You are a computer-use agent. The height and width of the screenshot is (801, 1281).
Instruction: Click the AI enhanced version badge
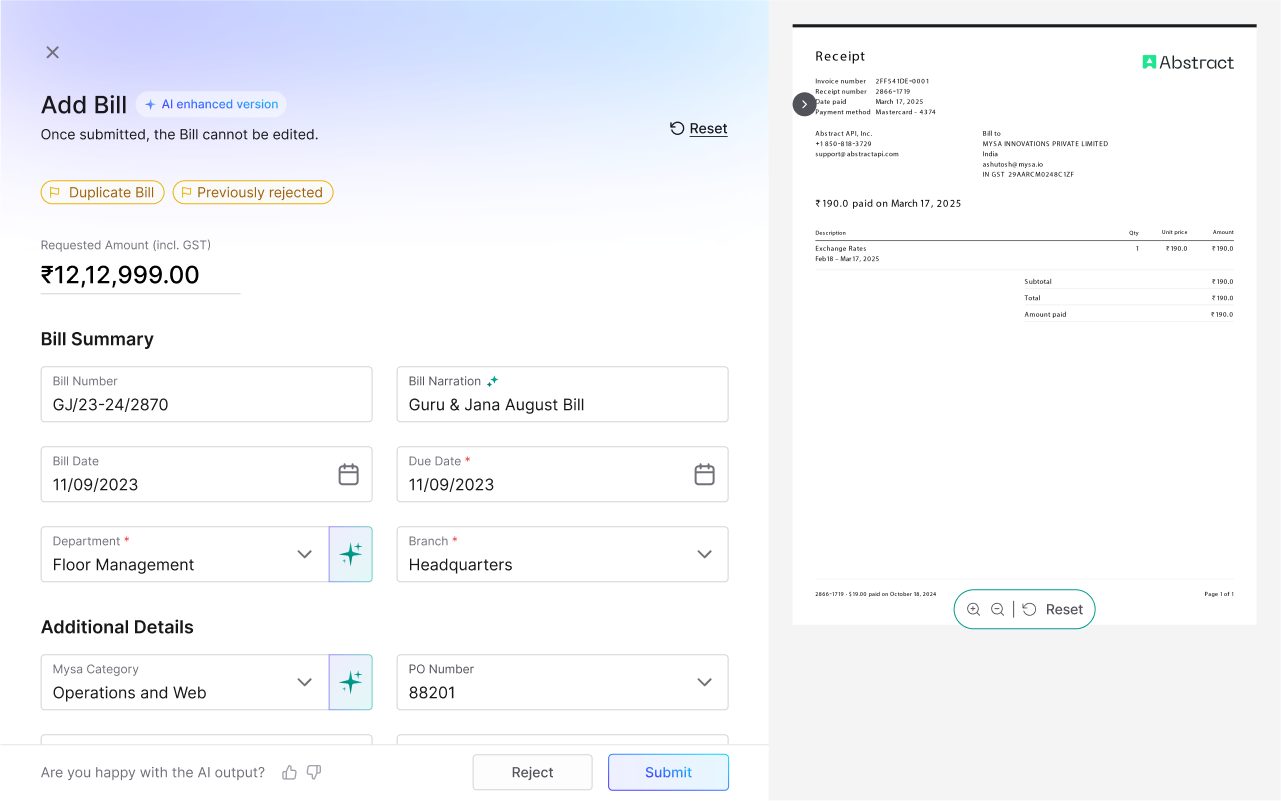211,104
